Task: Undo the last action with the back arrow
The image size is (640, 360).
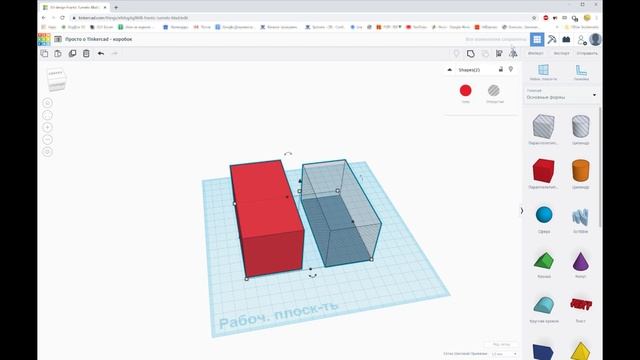Action: [101, 53]
